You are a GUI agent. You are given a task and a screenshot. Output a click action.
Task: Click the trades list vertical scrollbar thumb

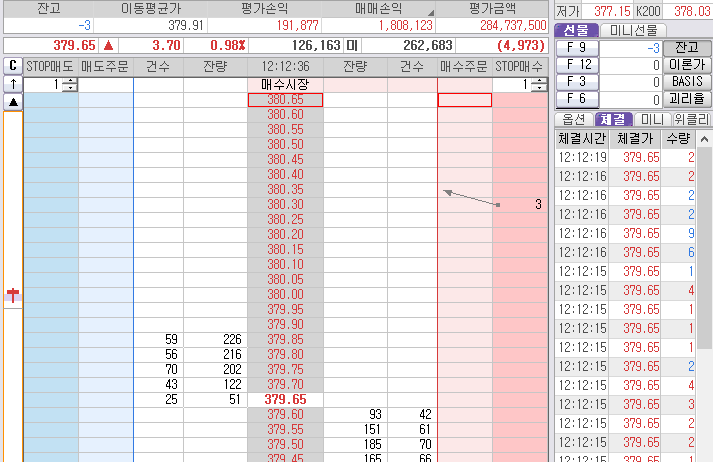[704, 248]
